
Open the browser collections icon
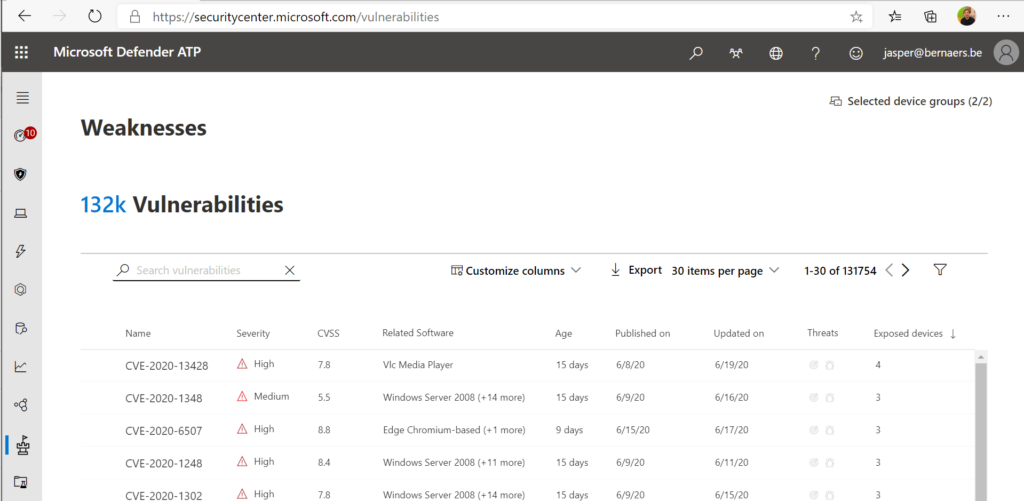click(931, 17)
